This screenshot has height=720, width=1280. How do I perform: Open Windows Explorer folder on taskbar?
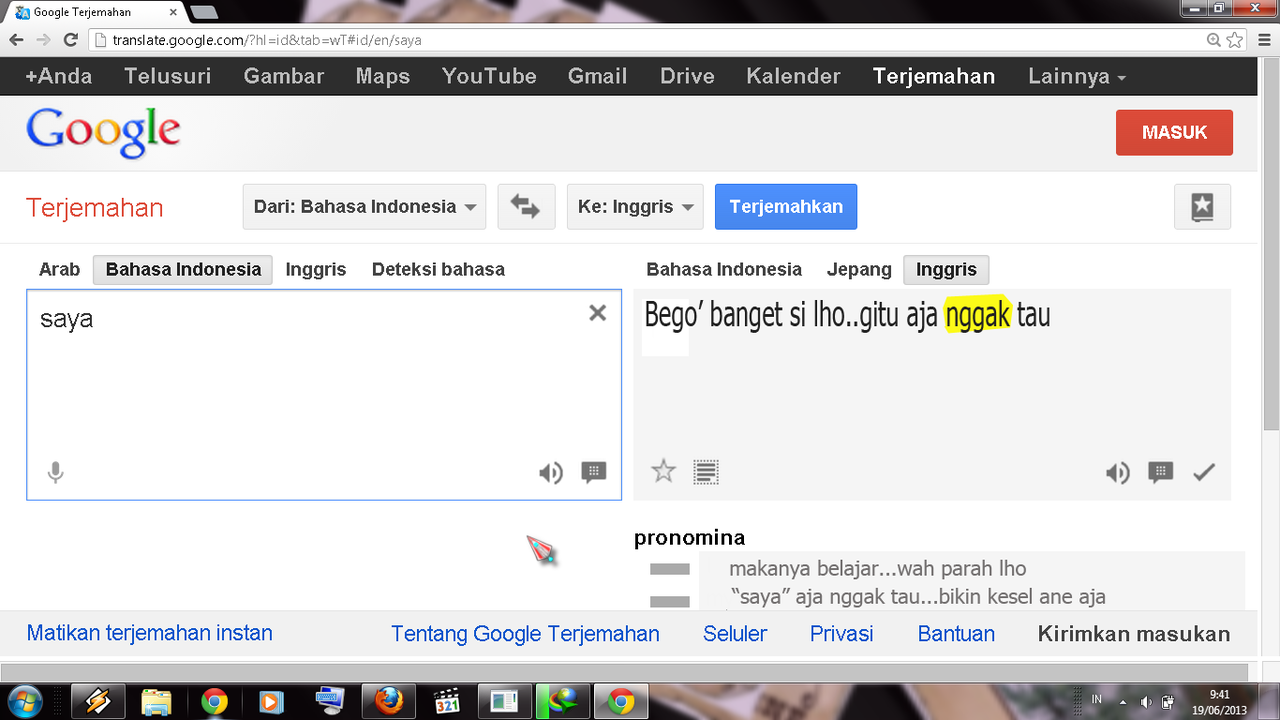pos(156,701)
